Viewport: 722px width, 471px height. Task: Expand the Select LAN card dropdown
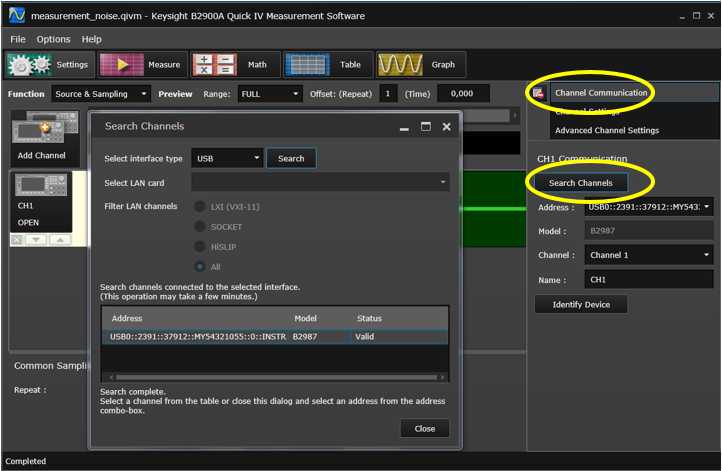tap(320, 183)
